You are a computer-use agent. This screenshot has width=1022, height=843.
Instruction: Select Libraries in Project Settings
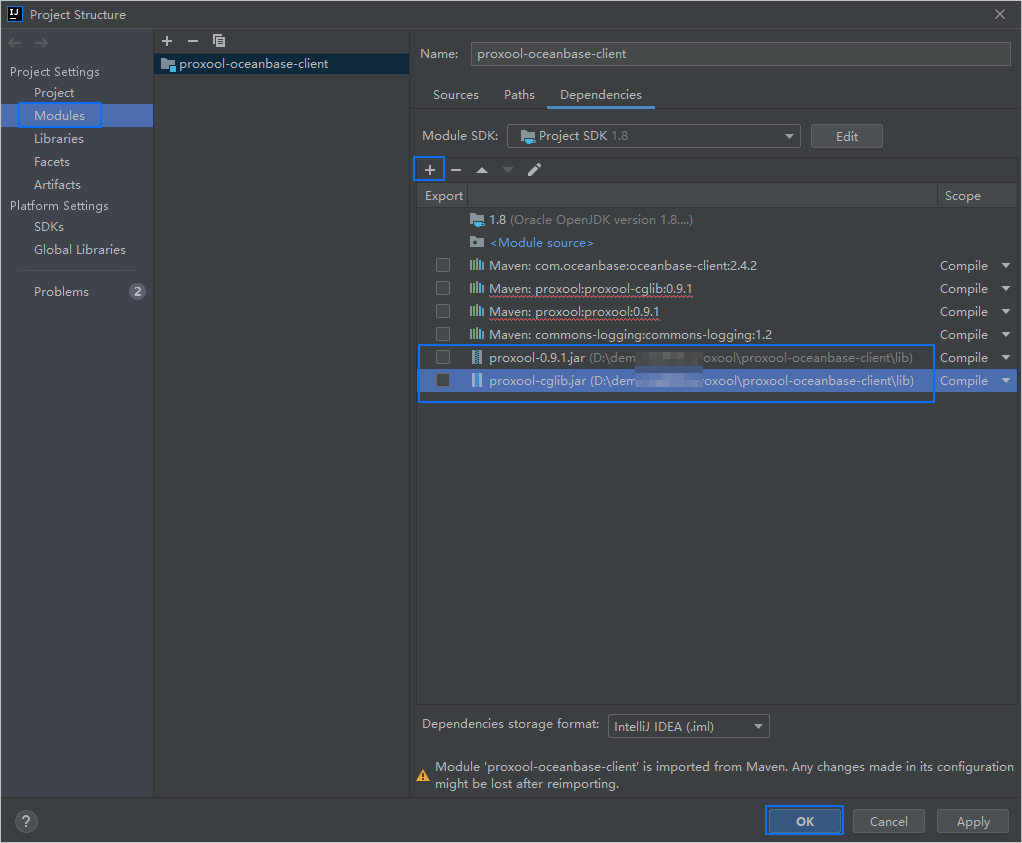tap(59, 139)
